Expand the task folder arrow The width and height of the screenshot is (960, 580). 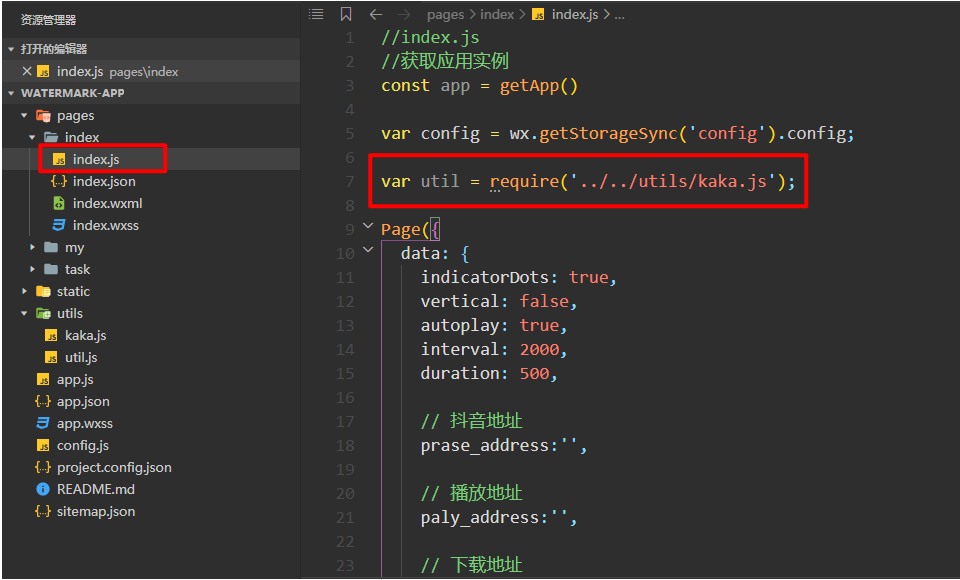(x=32, y=269)
